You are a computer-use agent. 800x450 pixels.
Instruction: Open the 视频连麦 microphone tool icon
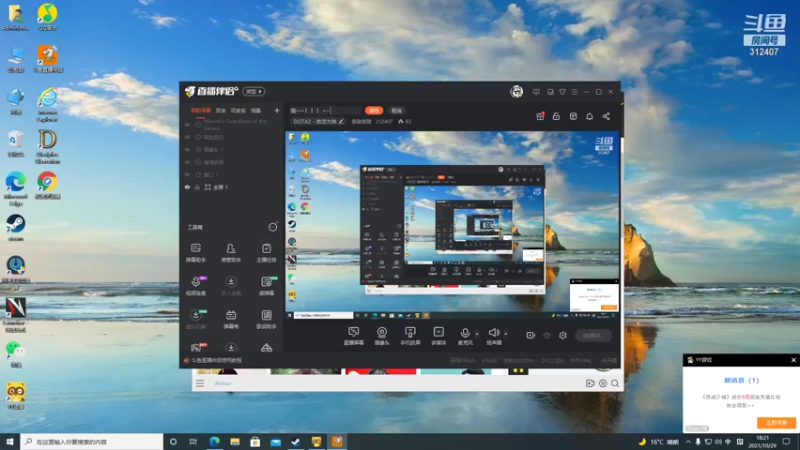[196, 286]
